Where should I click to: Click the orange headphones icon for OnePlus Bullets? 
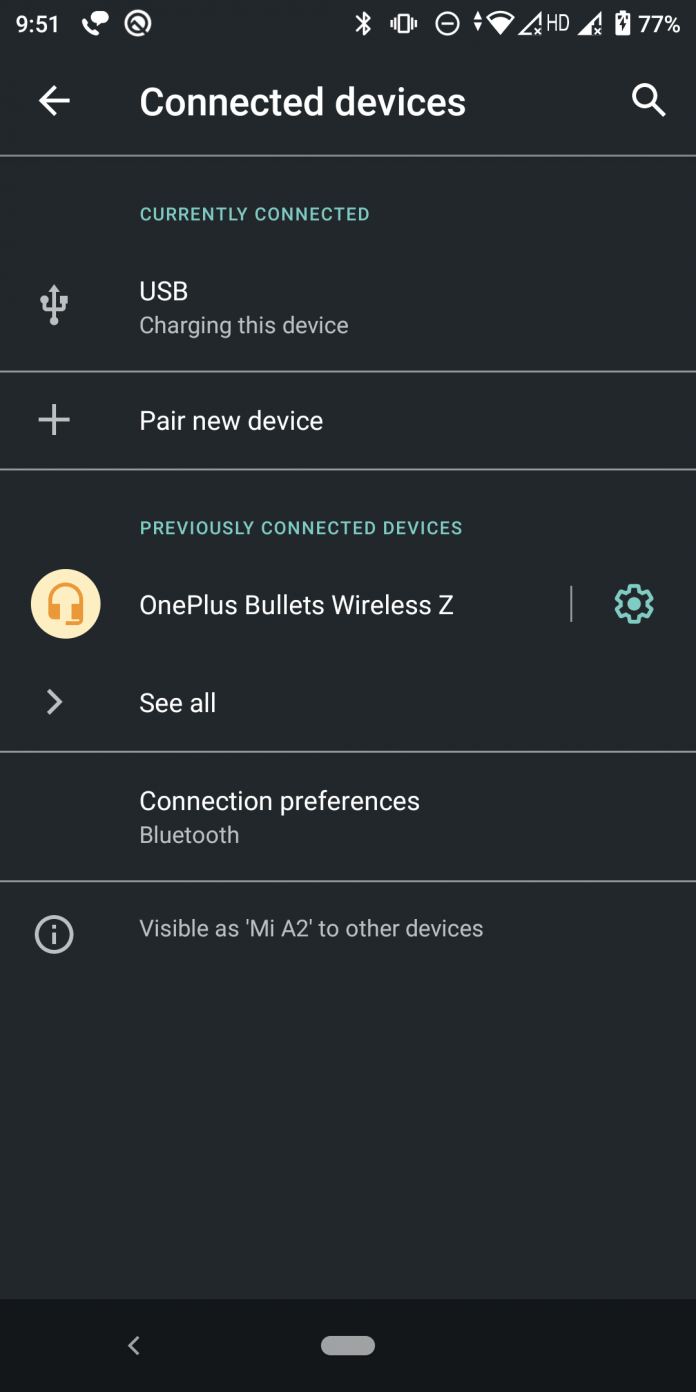click(x=65, y=604)
